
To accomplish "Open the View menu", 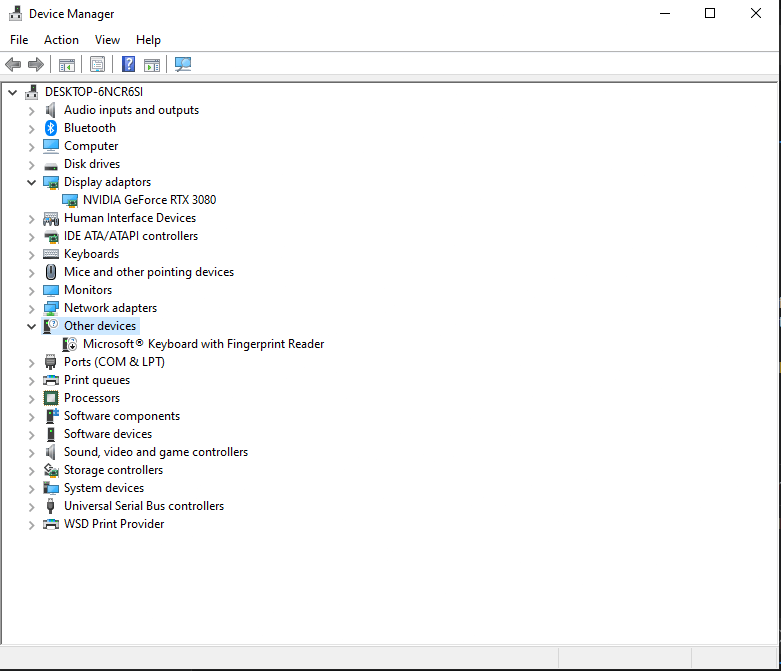I will (x=108, y=40).
